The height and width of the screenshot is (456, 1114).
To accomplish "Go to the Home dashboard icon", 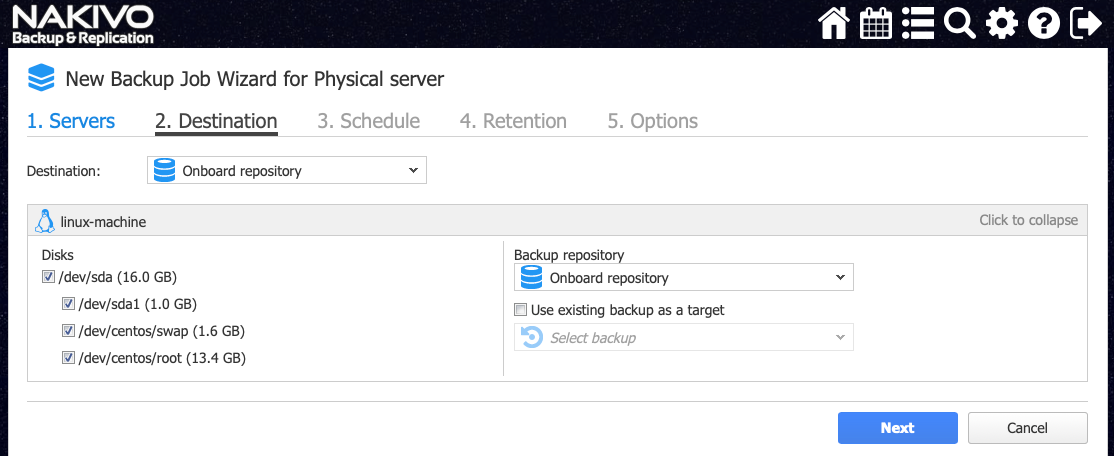I will coord(834,23).
